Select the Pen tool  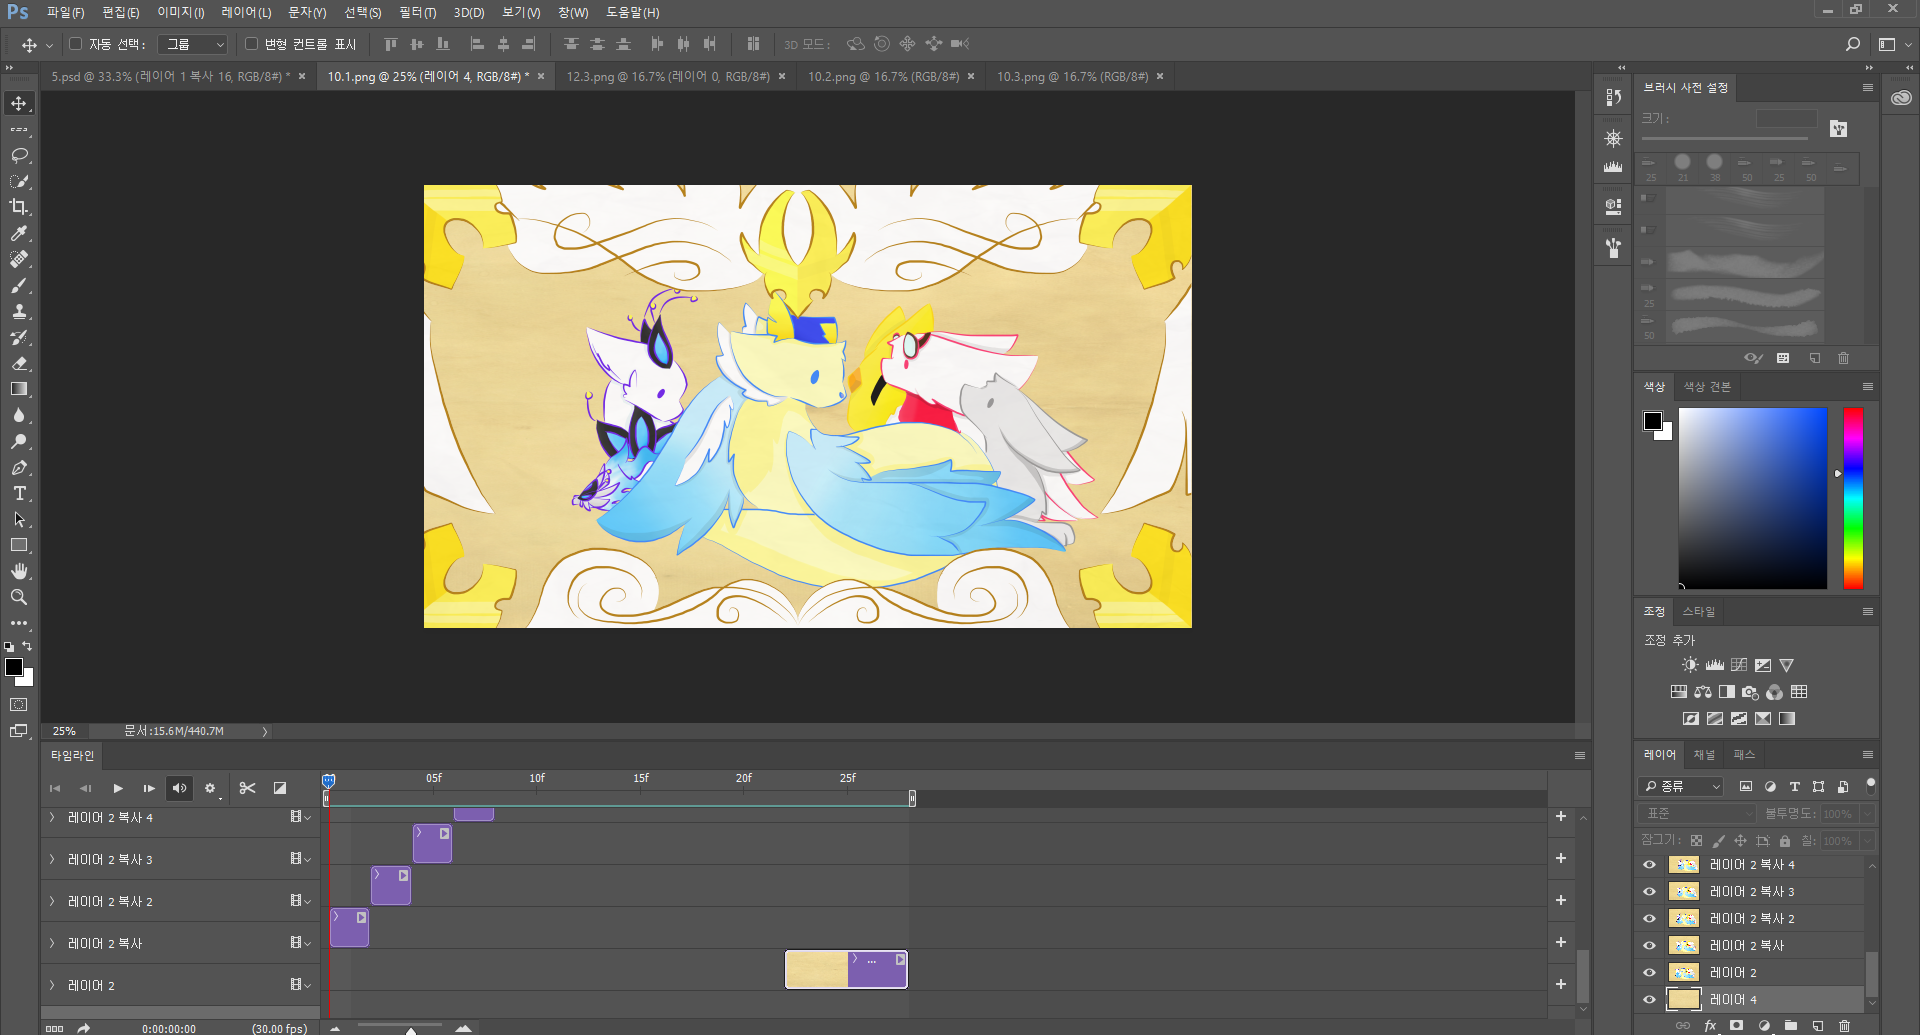pyautogui.click(x=19, y=467)
